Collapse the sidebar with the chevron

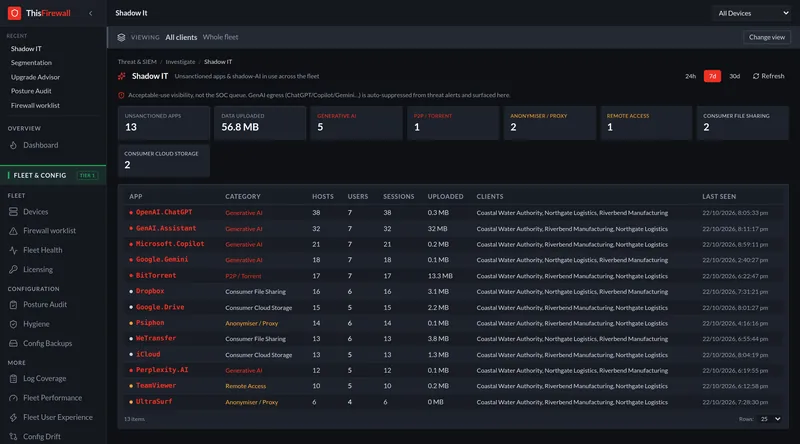[x=91, y=13]
